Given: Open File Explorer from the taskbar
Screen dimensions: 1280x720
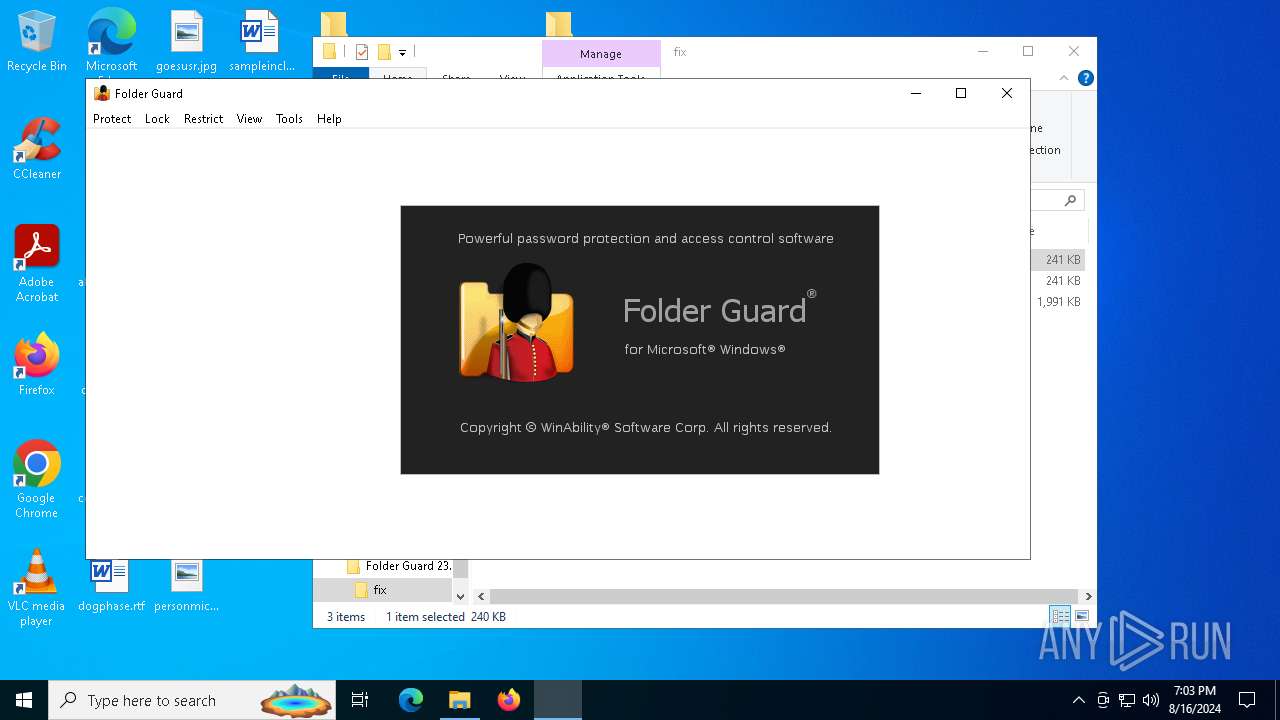Looking at the screenshot, I should [459, 700].
